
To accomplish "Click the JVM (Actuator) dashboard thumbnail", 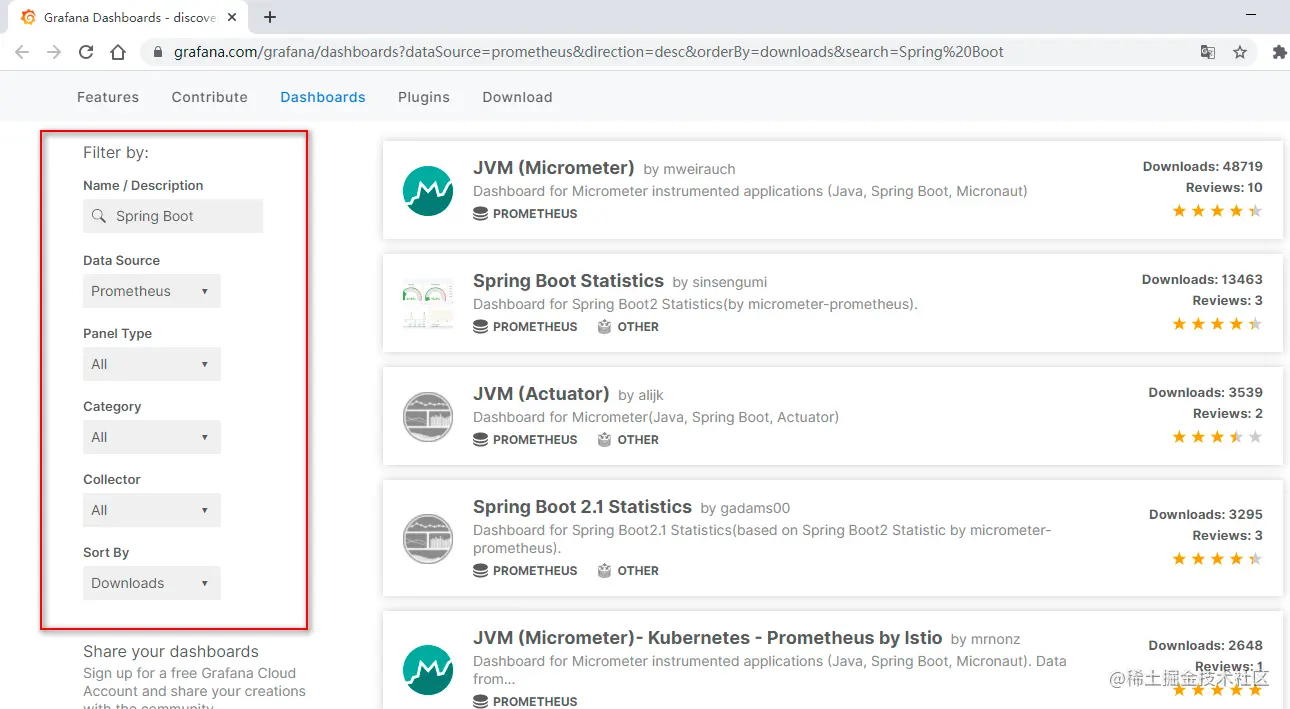I will (428, 417).
